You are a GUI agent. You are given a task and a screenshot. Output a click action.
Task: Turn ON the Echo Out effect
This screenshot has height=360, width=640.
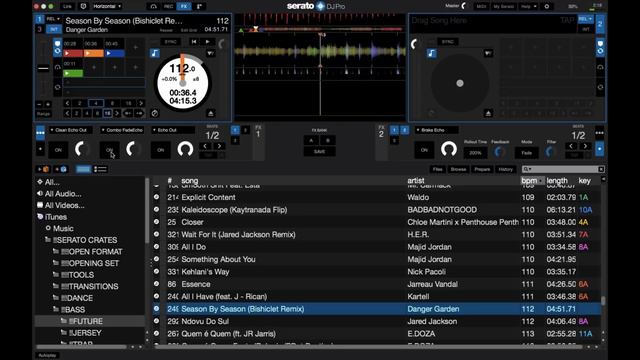[160, 150]
